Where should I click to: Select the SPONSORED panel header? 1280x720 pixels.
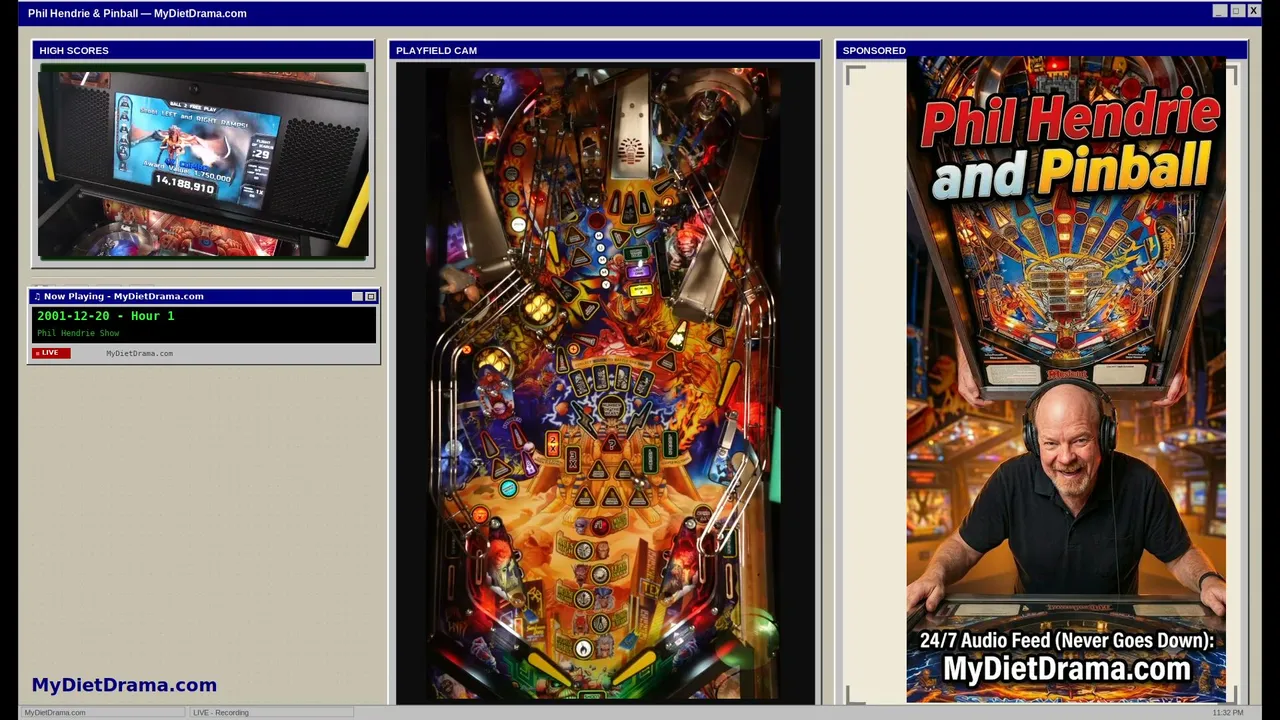(1041, 50)
